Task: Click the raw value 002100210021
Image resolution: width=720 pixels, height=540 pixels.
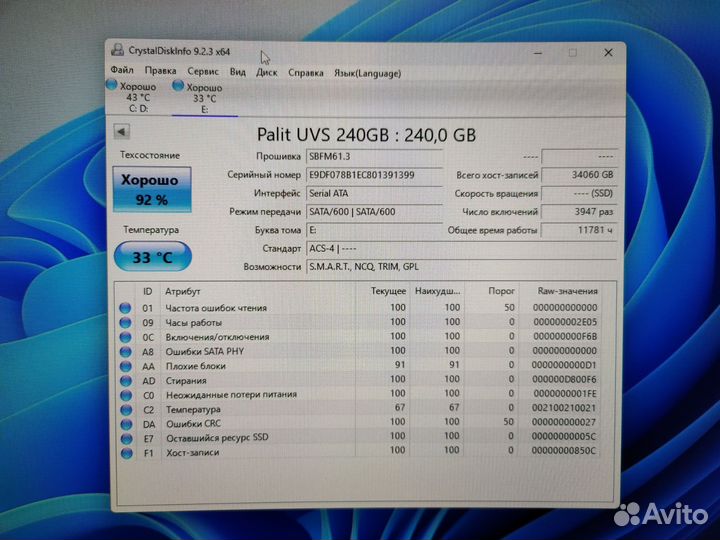Action: click(564, 408)
